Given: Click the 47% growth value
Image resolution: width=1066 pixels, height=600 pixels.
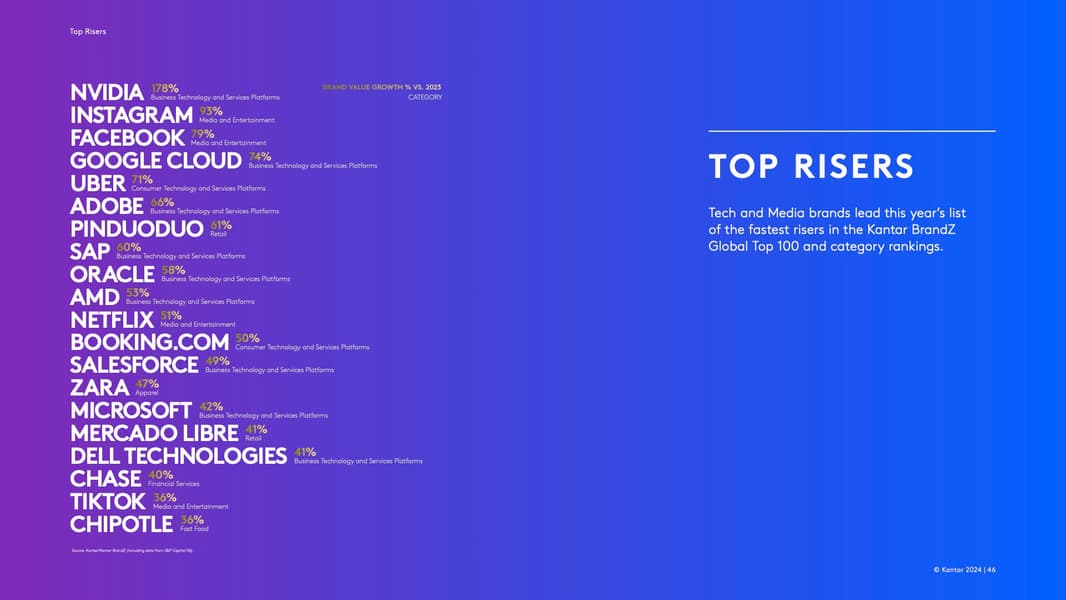Looking at the screenshot, I should [x=147, y=384].
